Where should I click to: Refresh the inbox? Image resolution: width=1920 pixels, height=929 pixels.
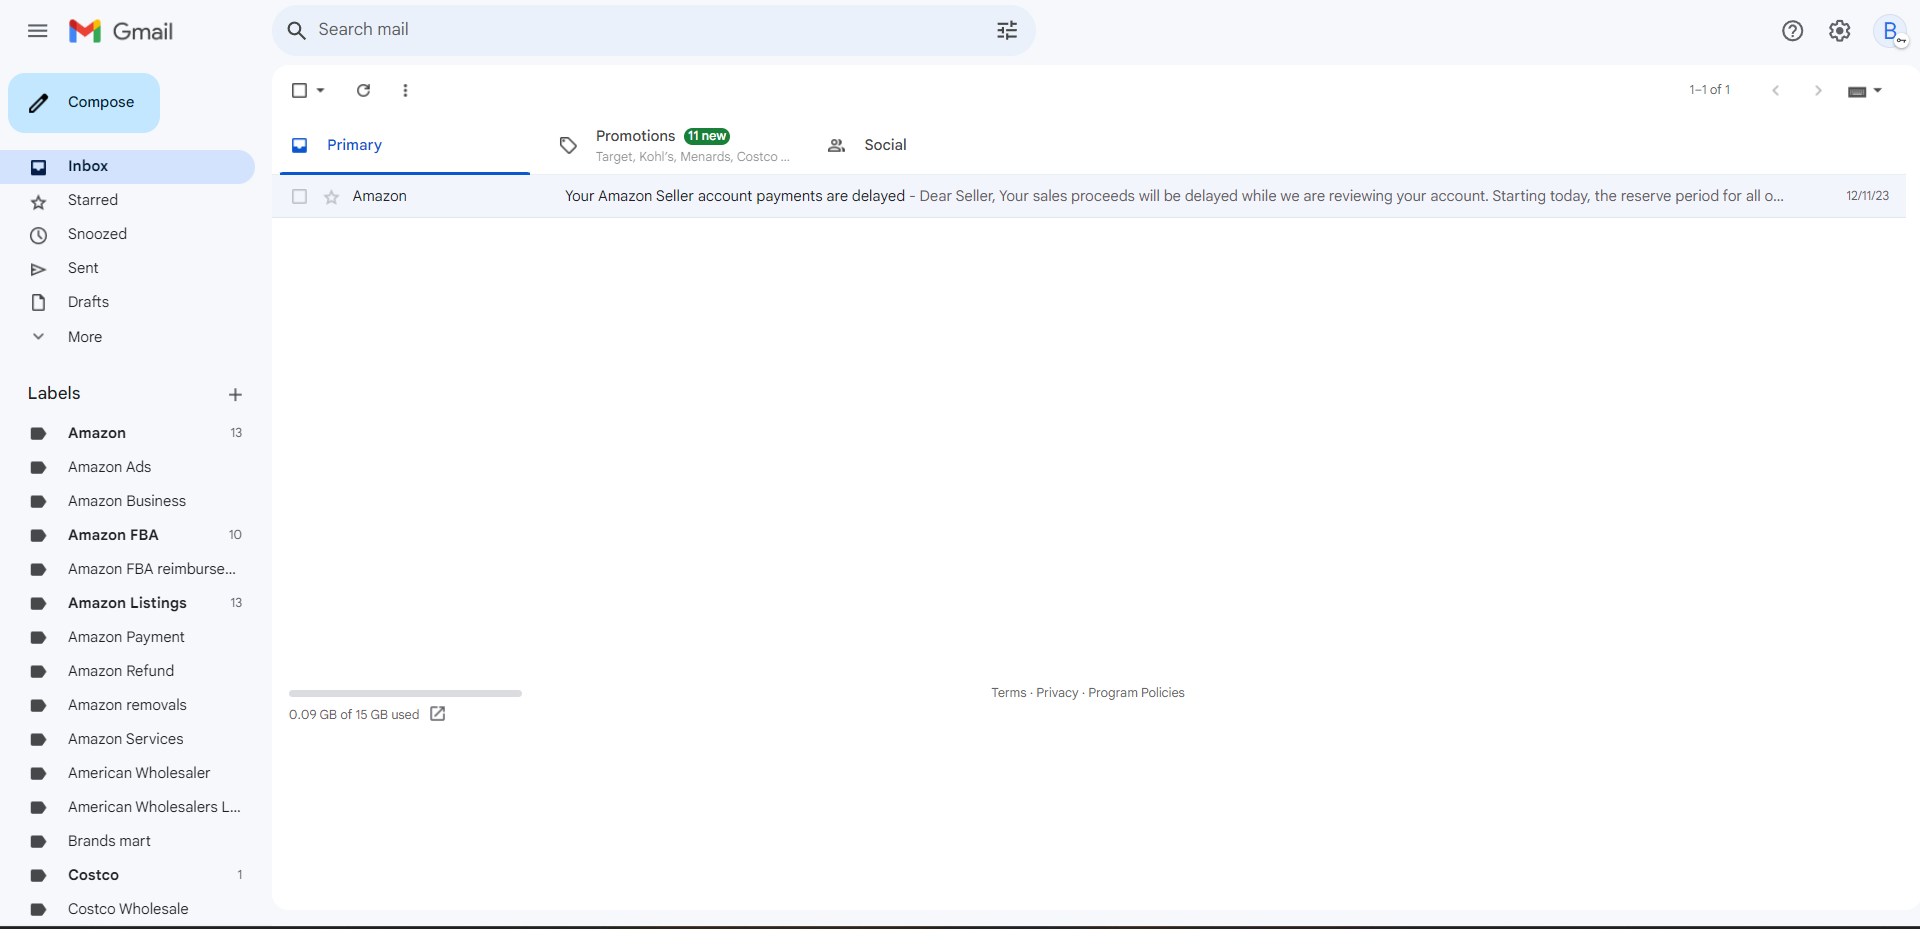(364, 90)
